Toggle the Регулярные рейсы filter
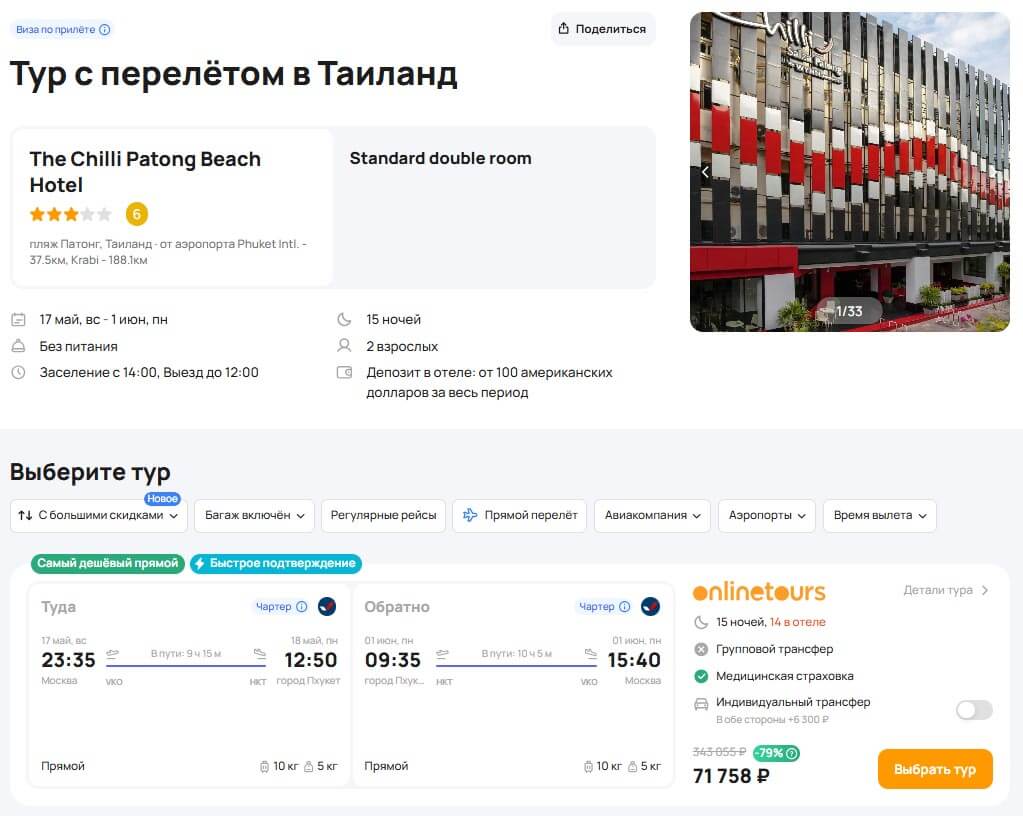 [384, 515]
